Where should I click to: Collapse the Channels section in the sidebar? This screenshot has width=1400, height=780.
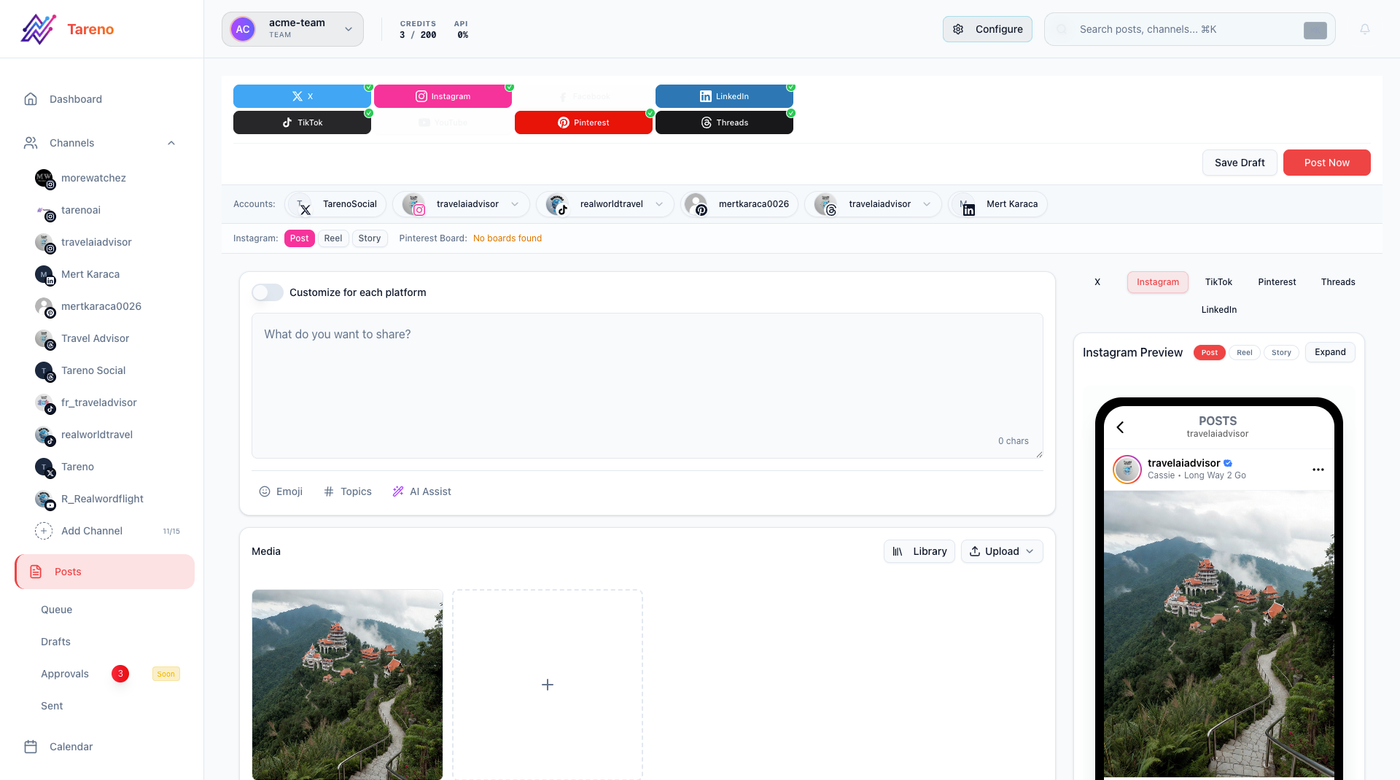pyautogui.click(x=171, y=143)
